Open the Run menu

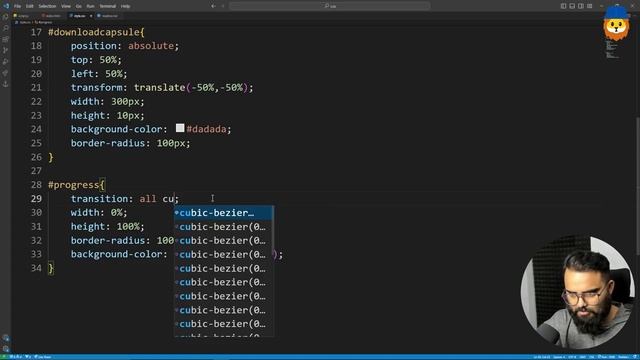(x=91, y=6)
